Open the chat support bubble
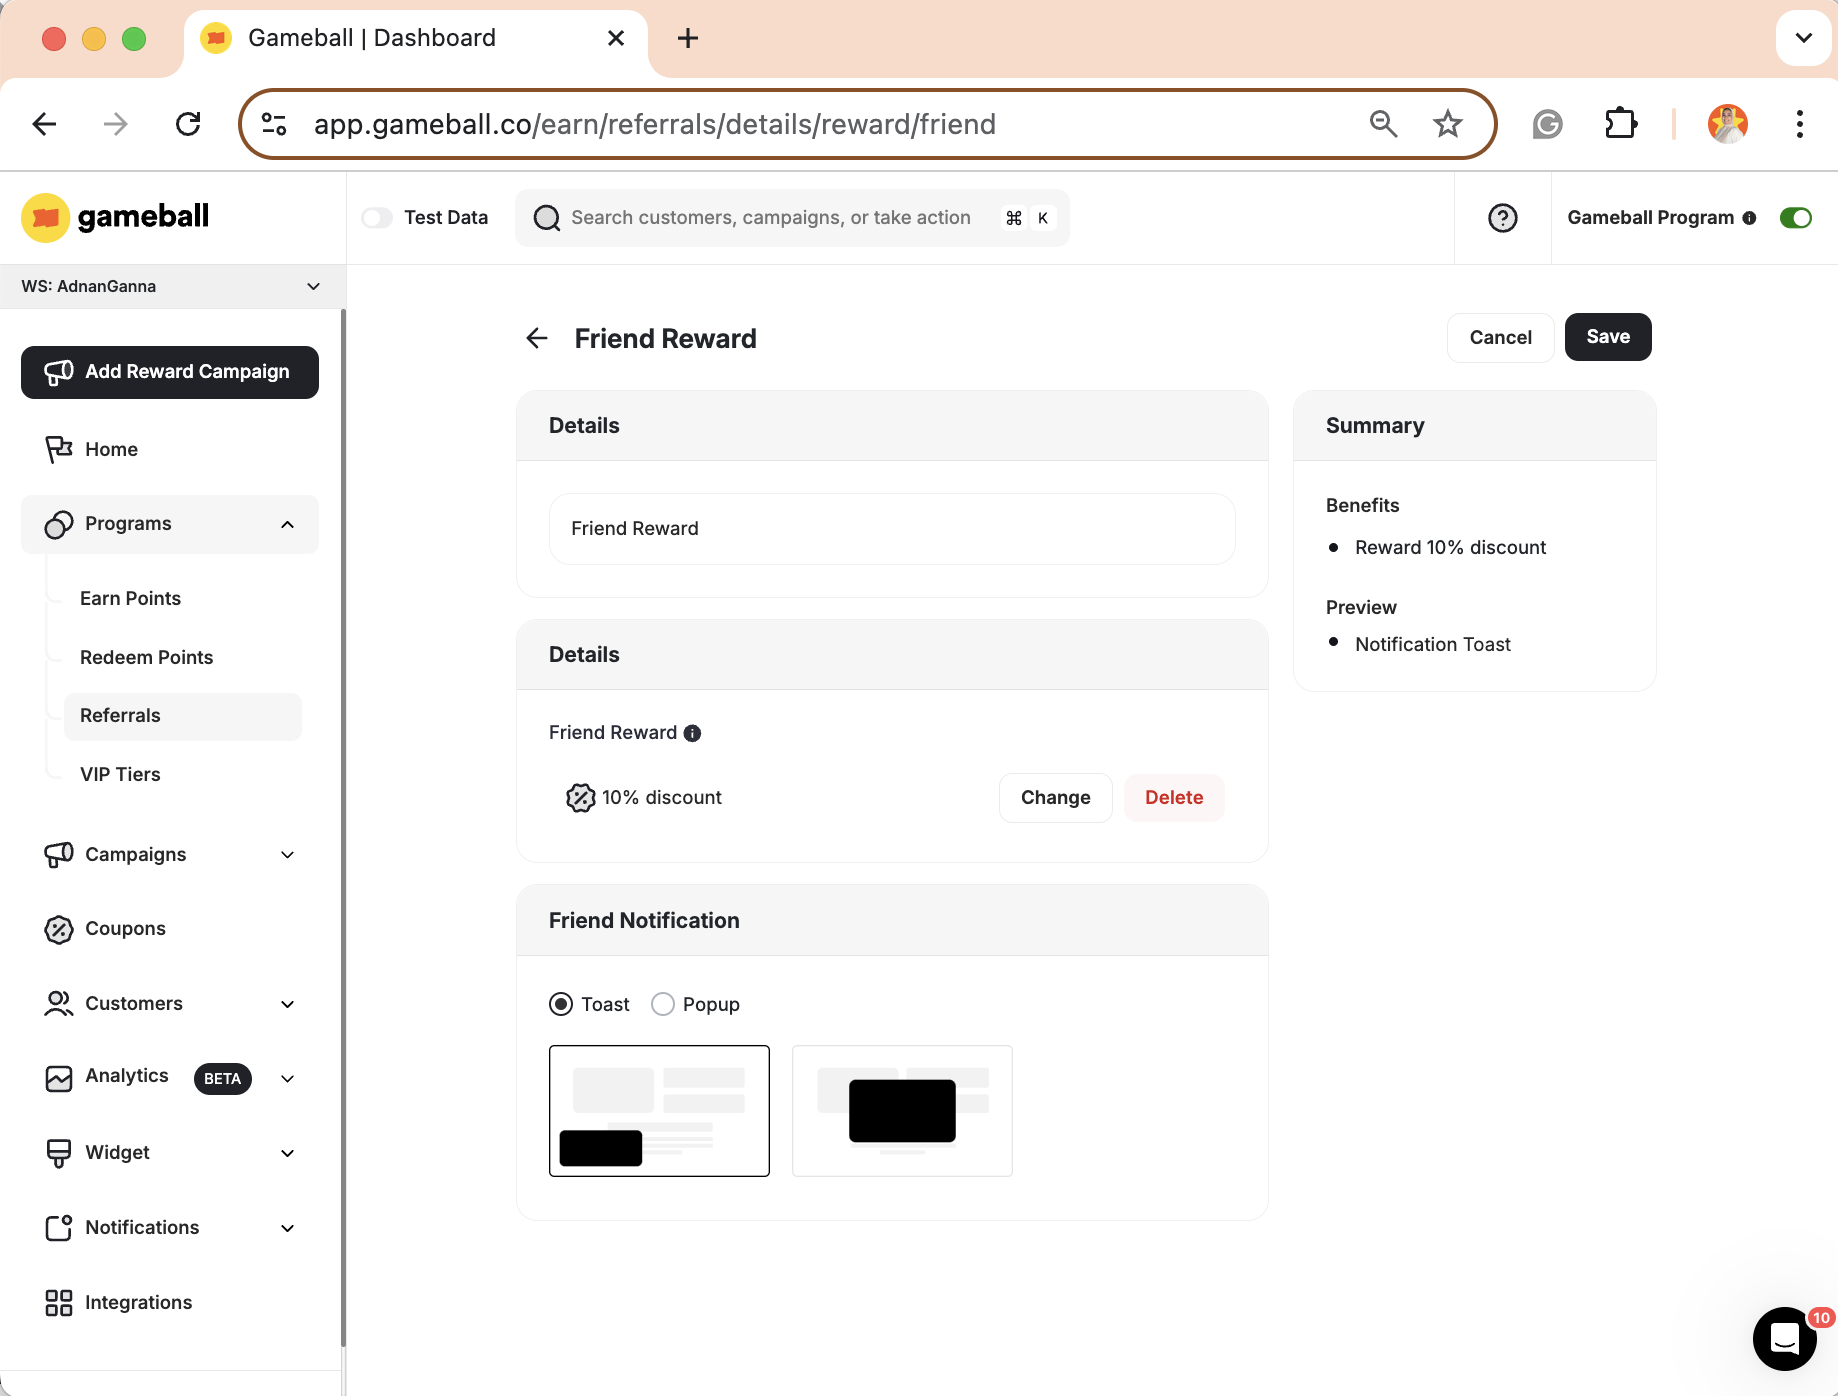Screen dimensions: 1838x1396 point(1784,1338)
